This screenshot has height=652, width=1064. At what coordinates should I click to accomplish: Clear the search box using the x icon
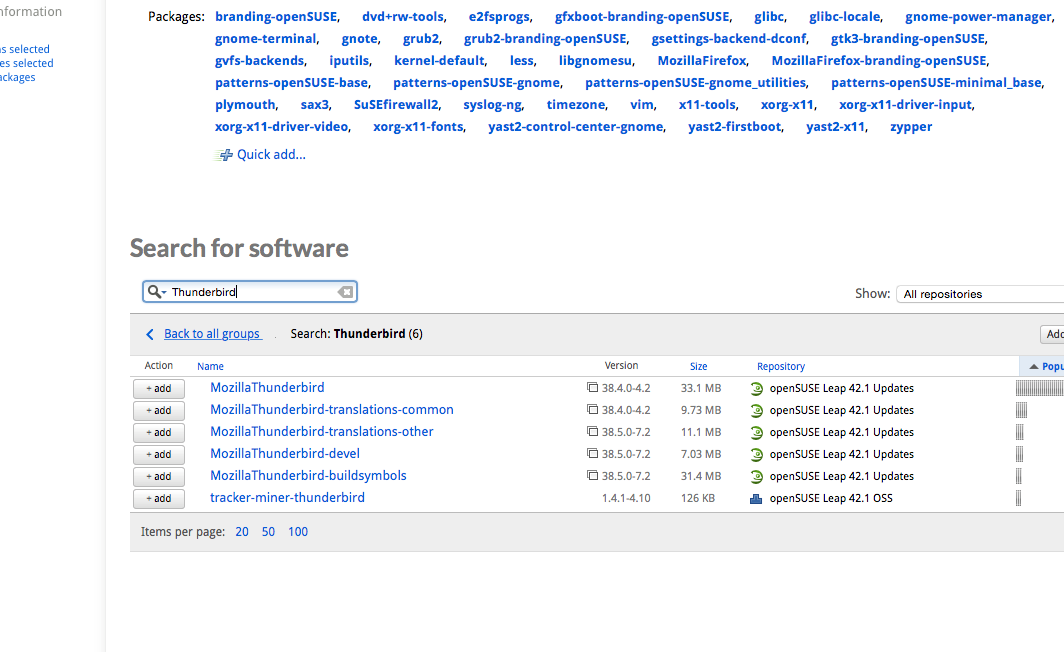[346, 291]
